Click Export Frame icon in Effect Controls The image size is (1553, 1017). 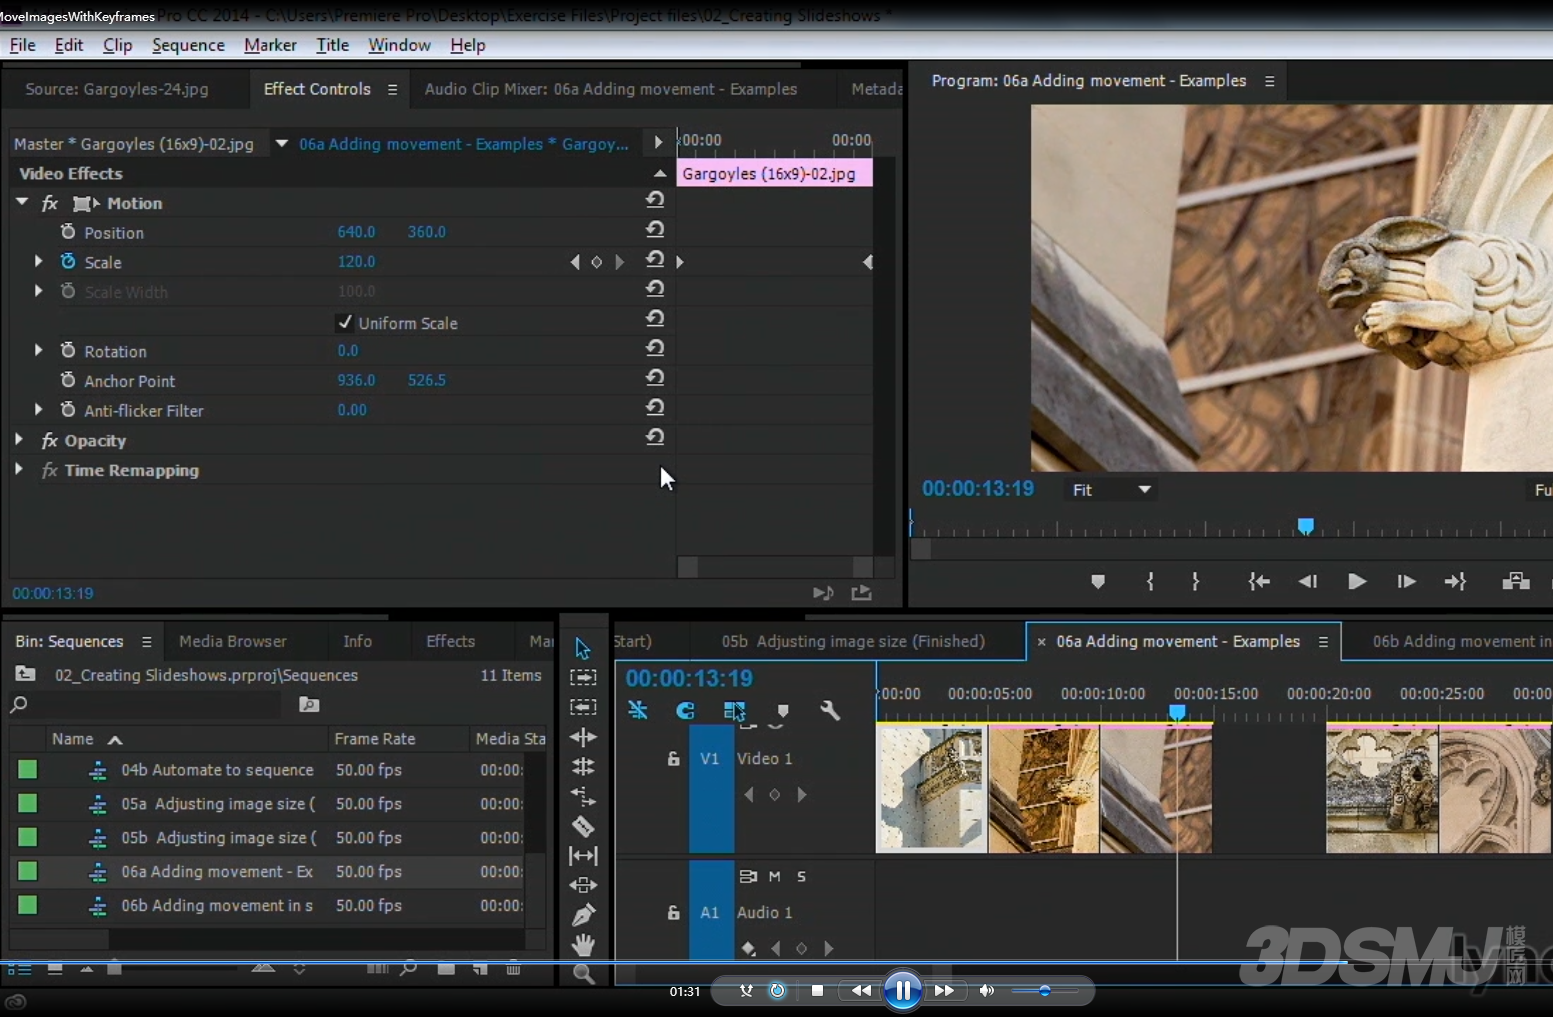point(861,593)
